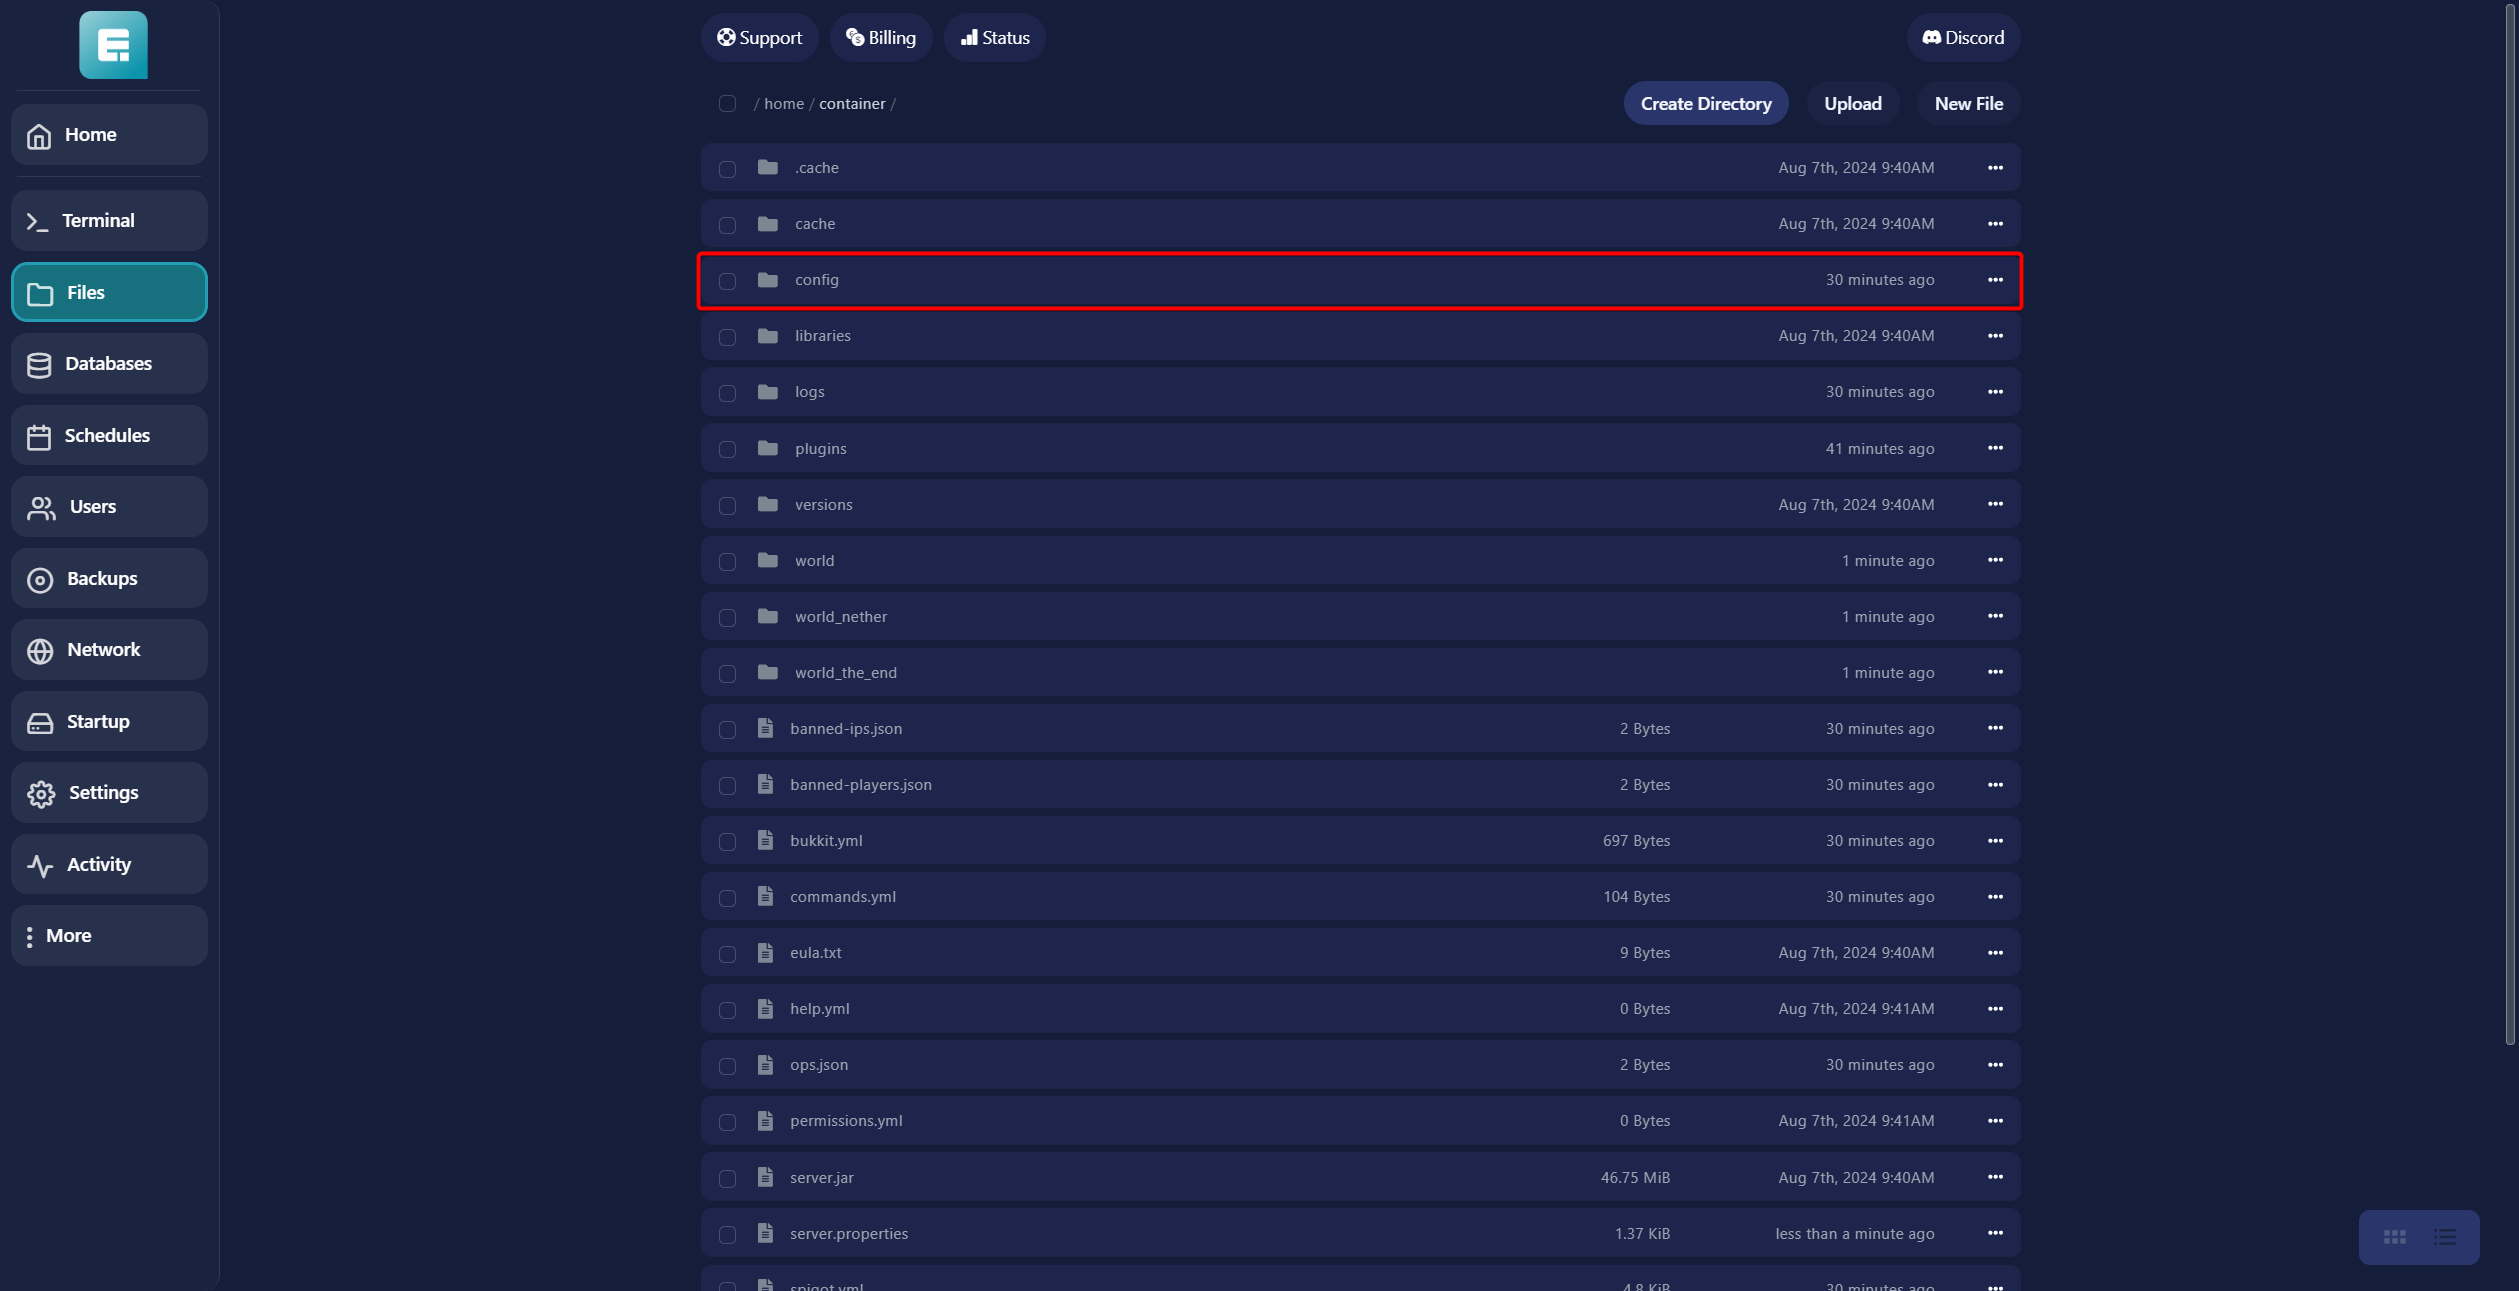Open the Billing page button
Image resolution: width=2519 pixels, height=1291 pixels.
pos(880,38)
